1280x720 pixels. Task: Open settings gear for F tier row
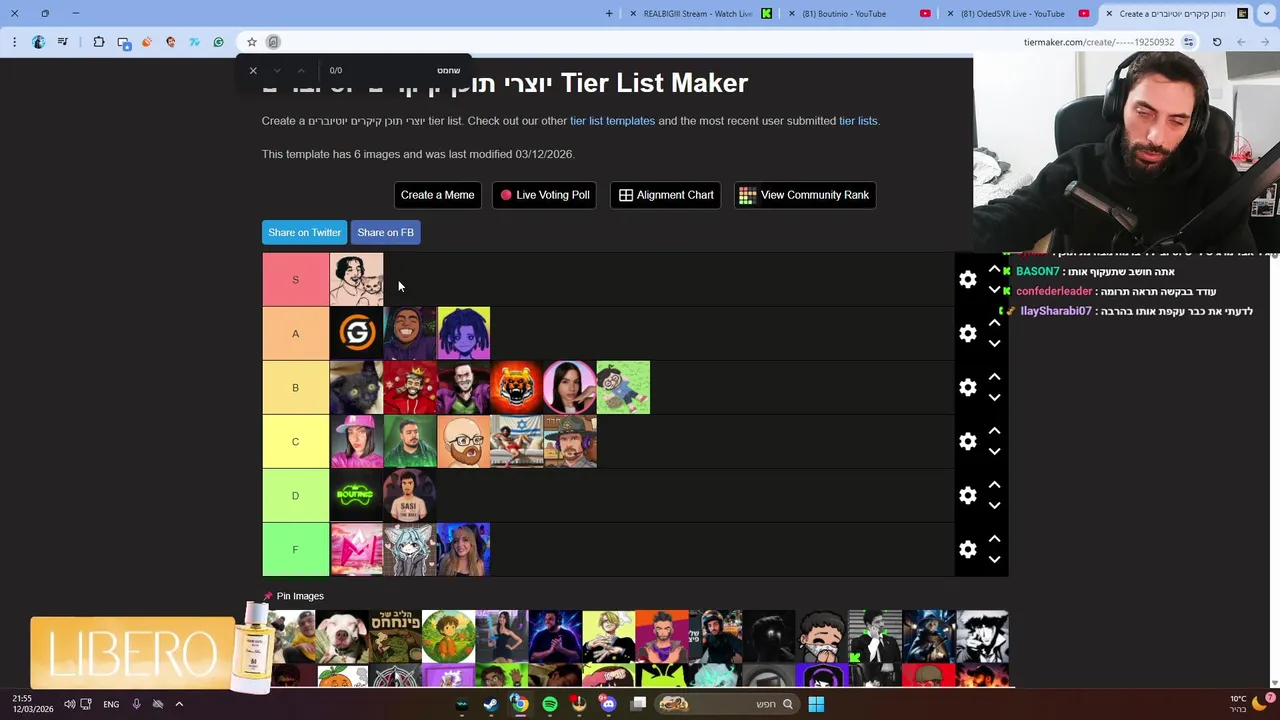[967, 549]
